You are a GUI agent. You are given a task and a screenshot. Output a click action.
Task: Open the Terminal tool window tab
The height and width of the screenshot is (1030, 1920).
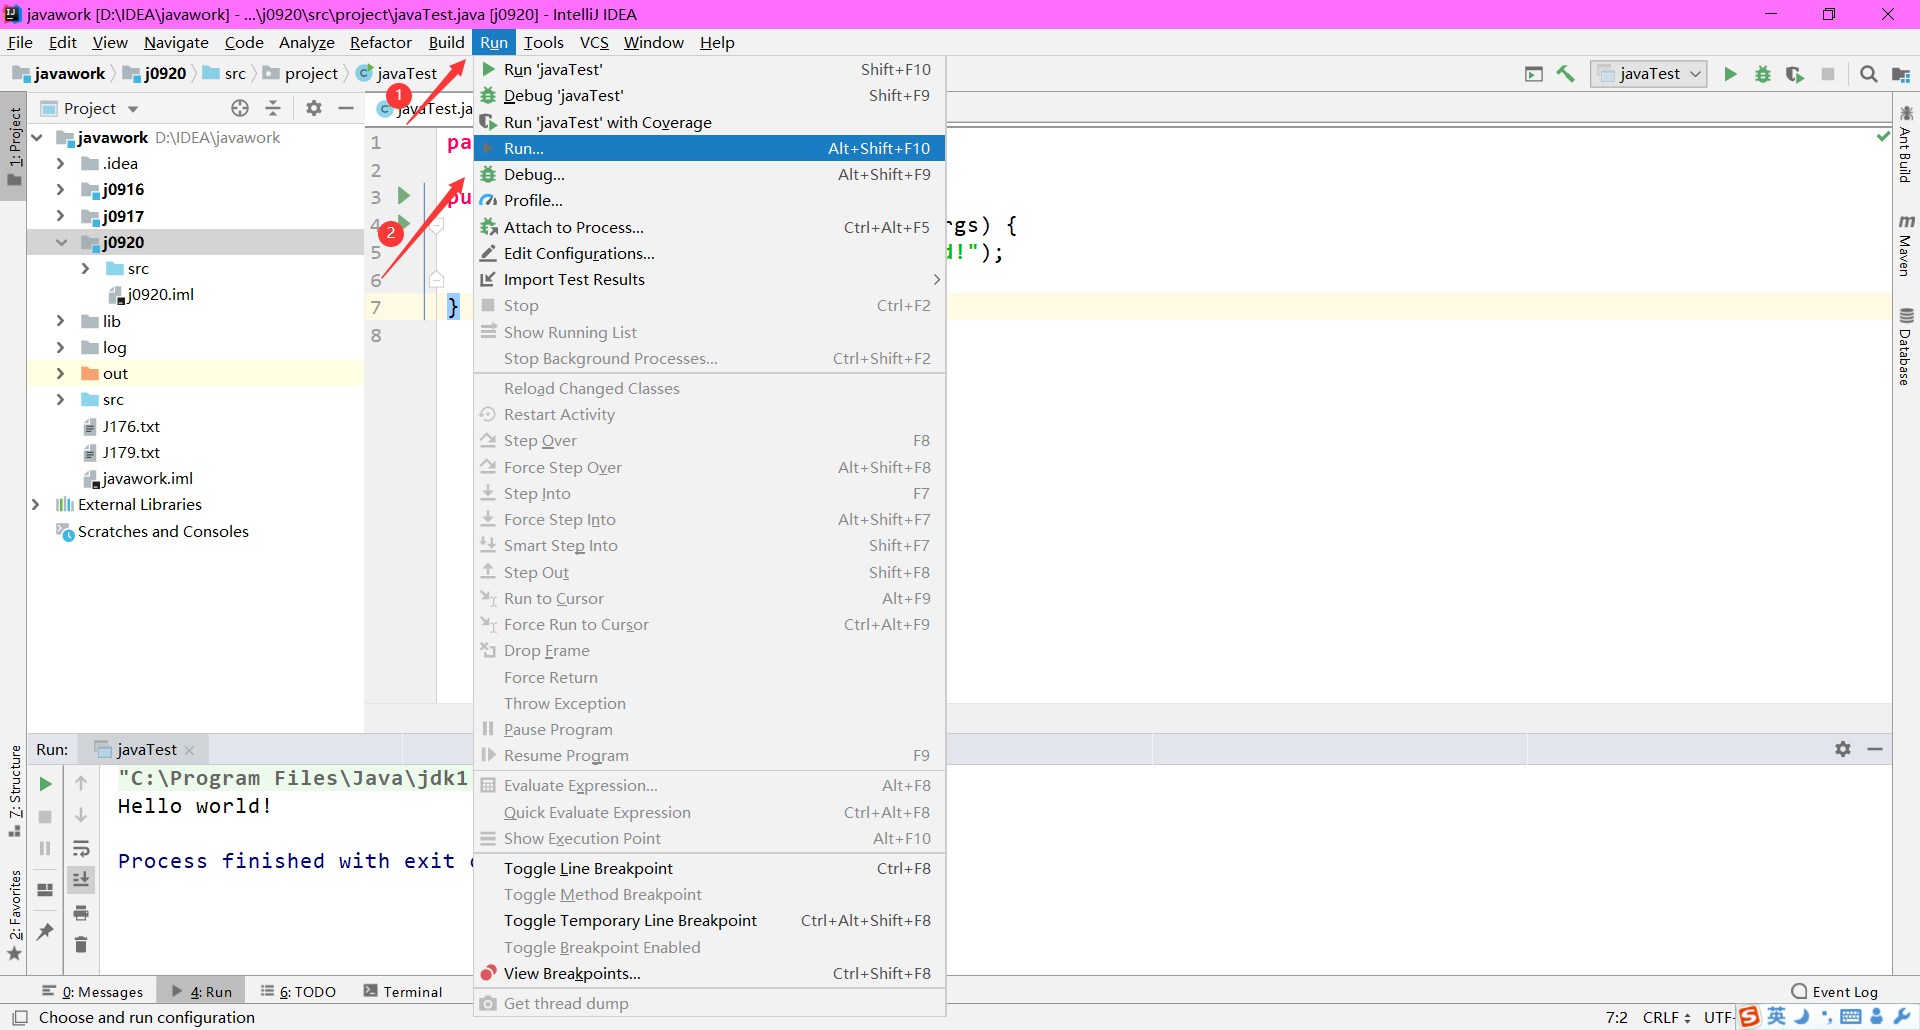[402, 992]
